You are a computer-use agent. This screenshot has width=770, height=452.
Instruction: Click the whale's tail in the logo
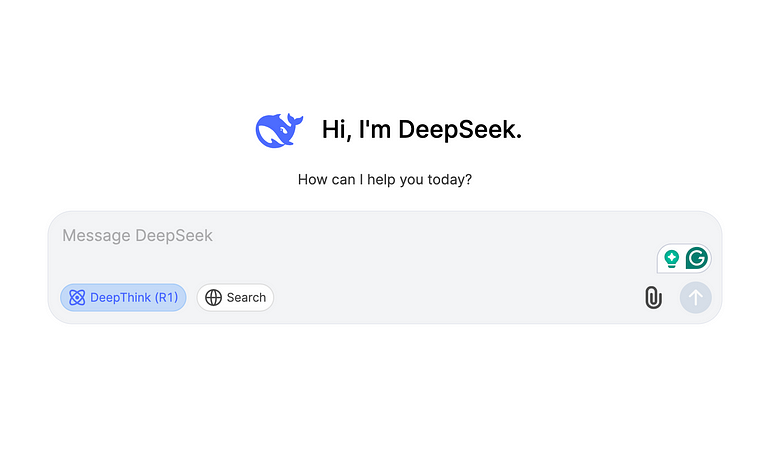295,120
